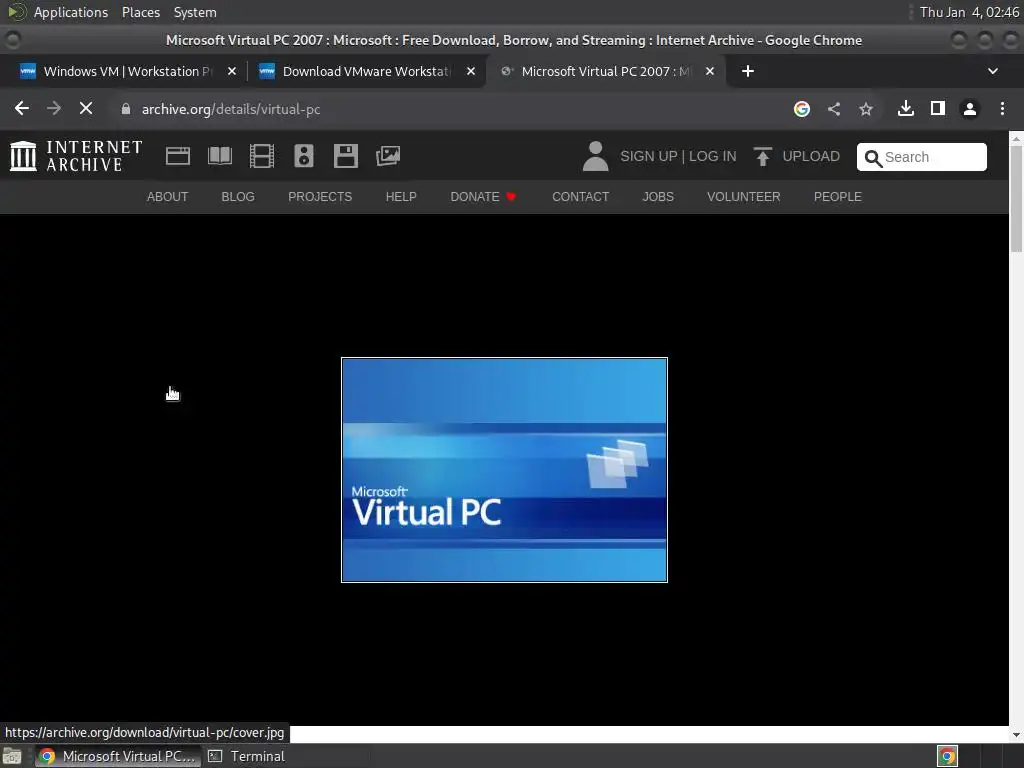The image size is (1024, 768).
Task: Click the LOG IN link
Action: click(712, 156)
